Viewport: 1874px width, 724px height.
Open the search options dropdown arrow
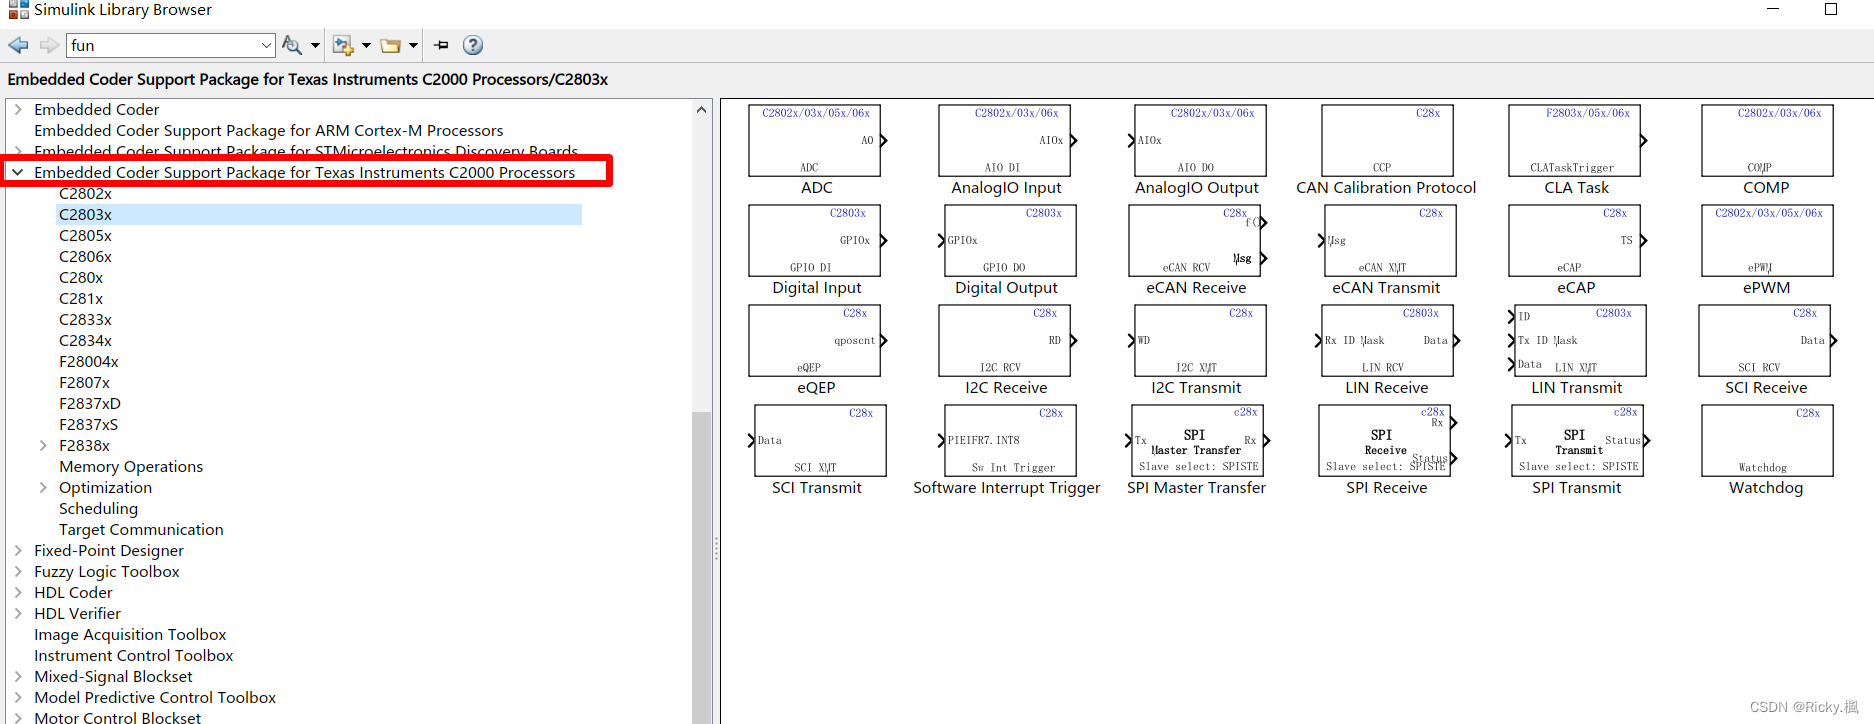(x=315, y=45)
